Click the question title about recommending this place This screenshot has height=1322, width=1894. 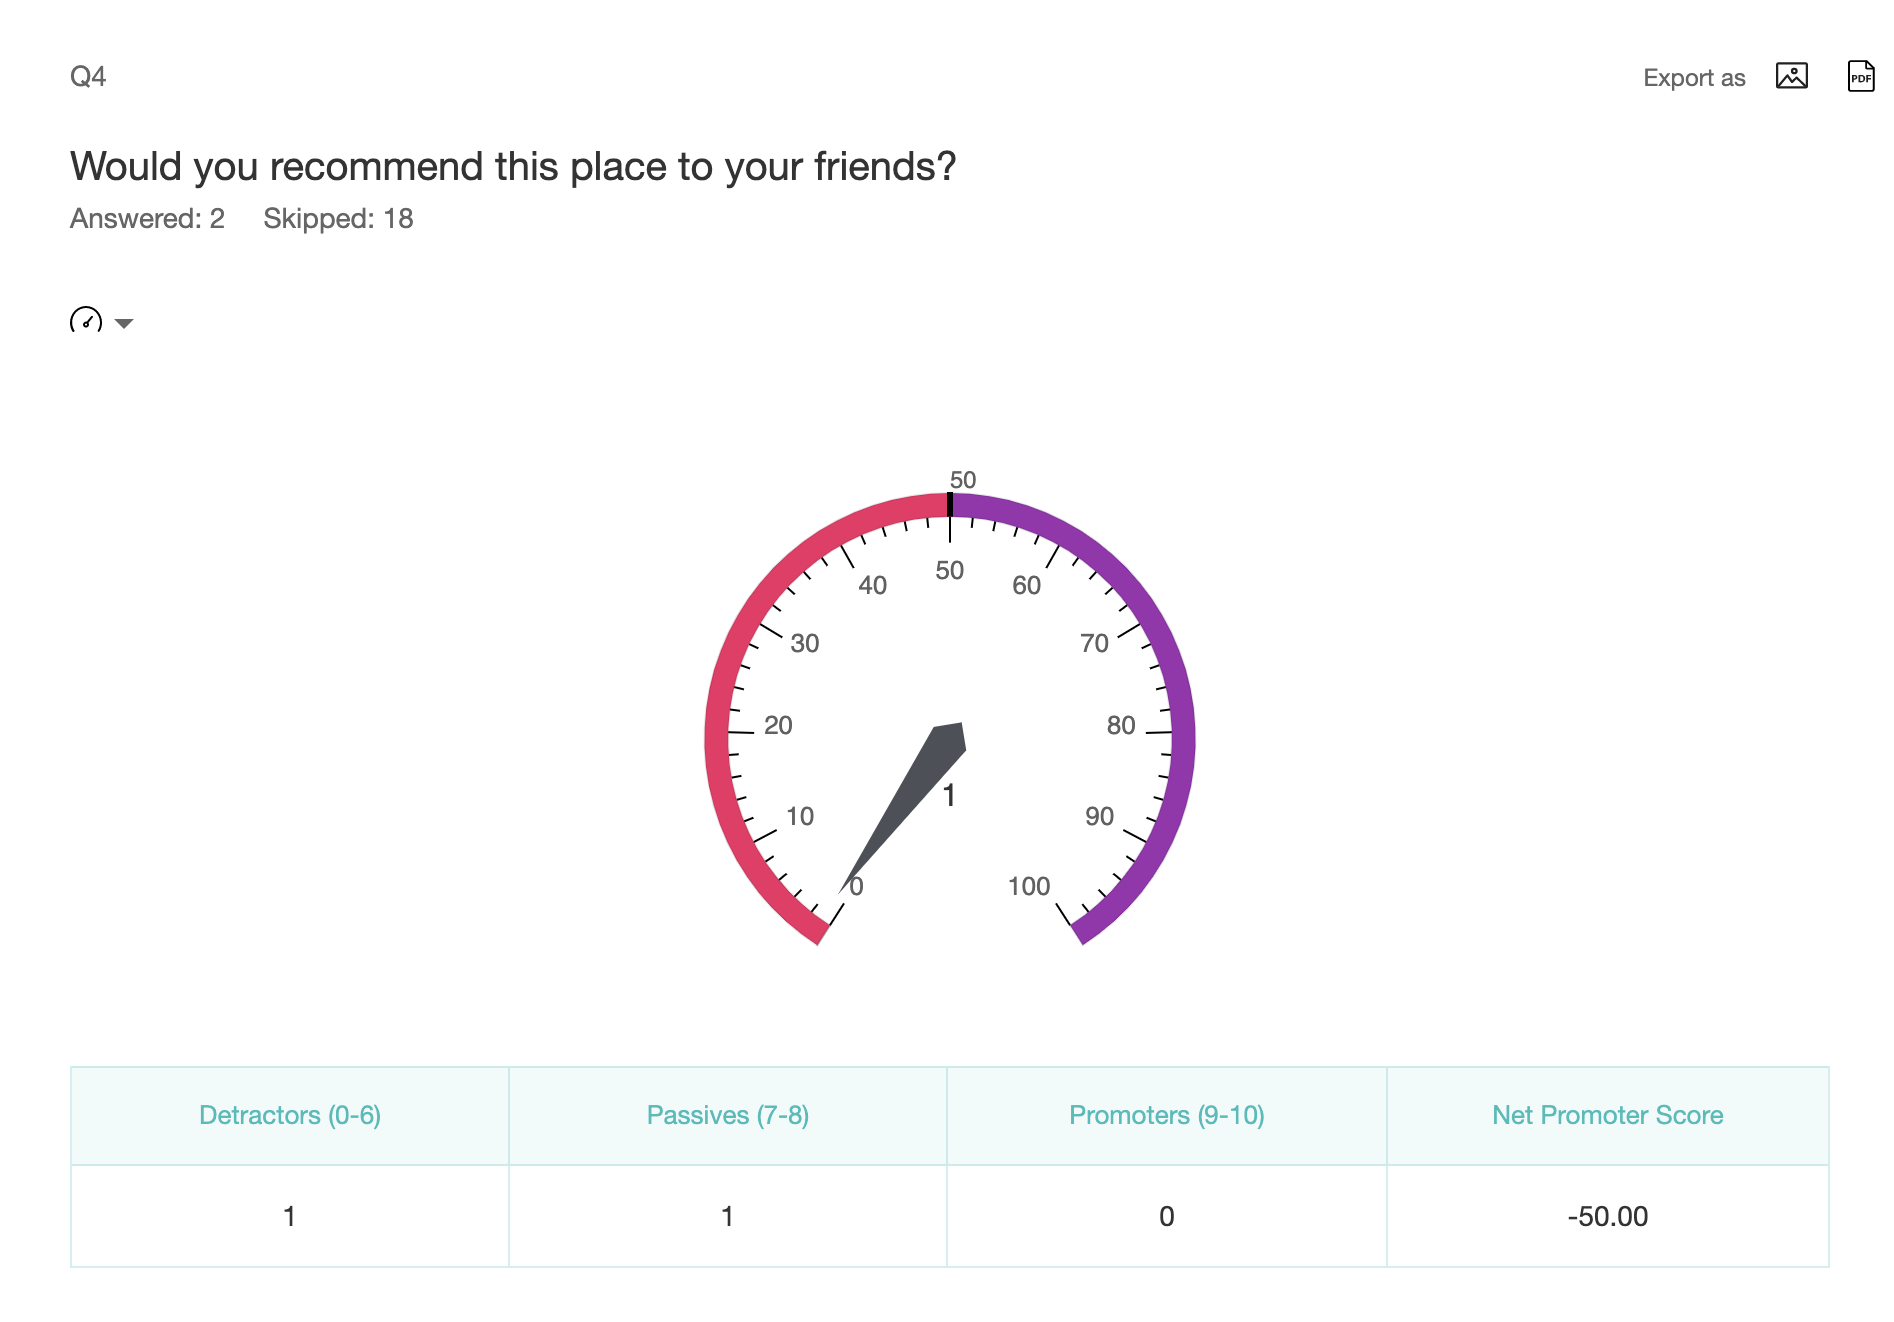(513, 166)
